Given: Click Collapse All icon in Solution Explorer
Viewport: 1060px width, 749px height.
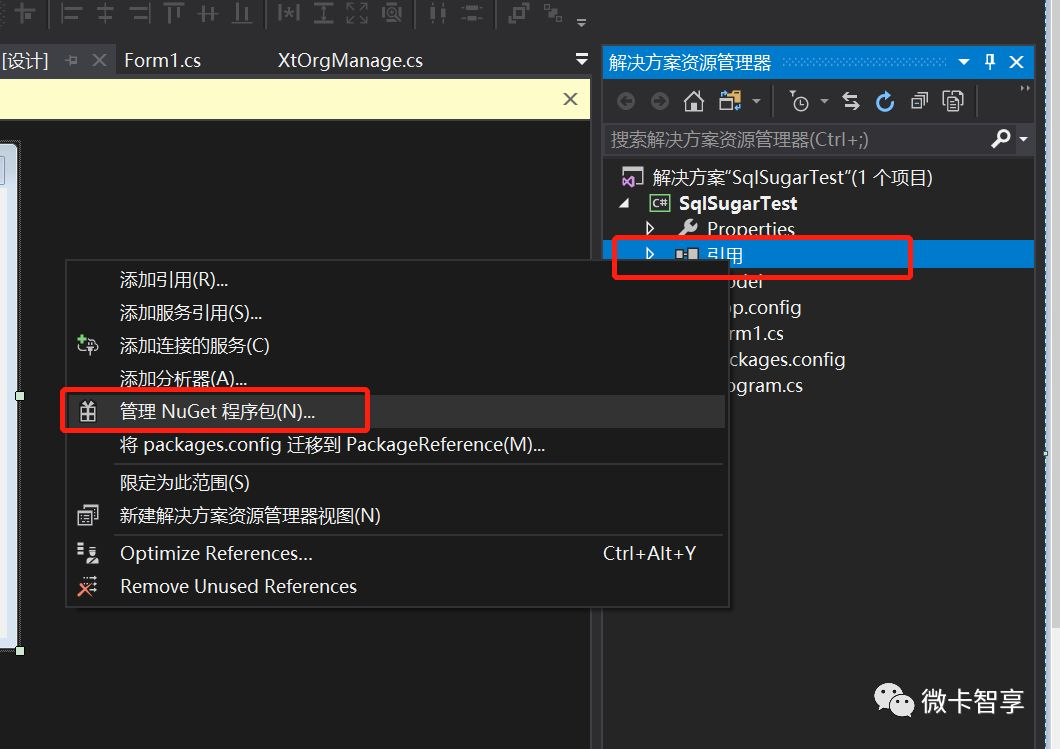Looking at the screenshot, I should pyautogui.click(x=919, y=101).
